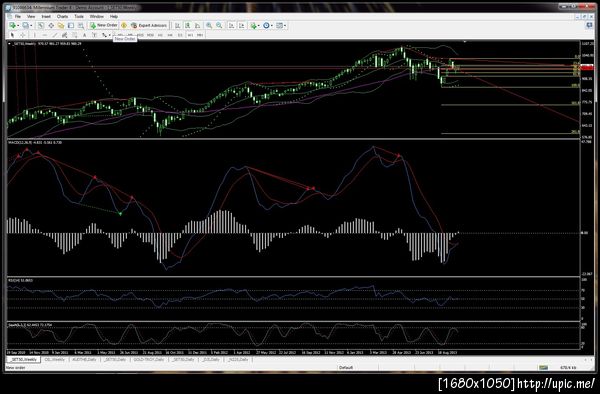
Task: Open the Window menu
Action: [x=97, y=16]
